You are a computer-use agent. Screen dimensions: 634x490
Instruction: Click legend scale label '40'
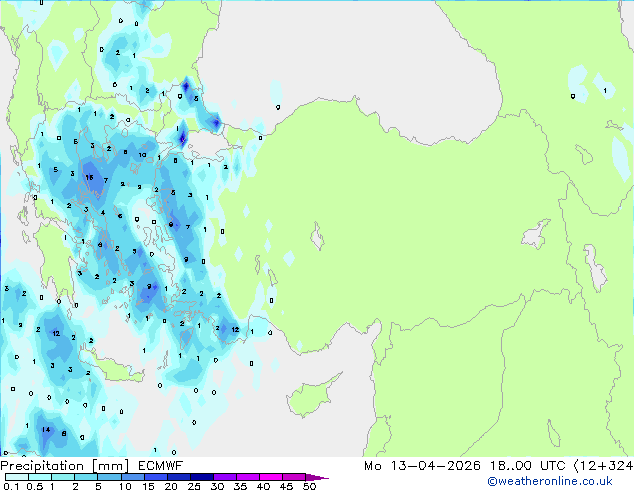pos(263,486)
